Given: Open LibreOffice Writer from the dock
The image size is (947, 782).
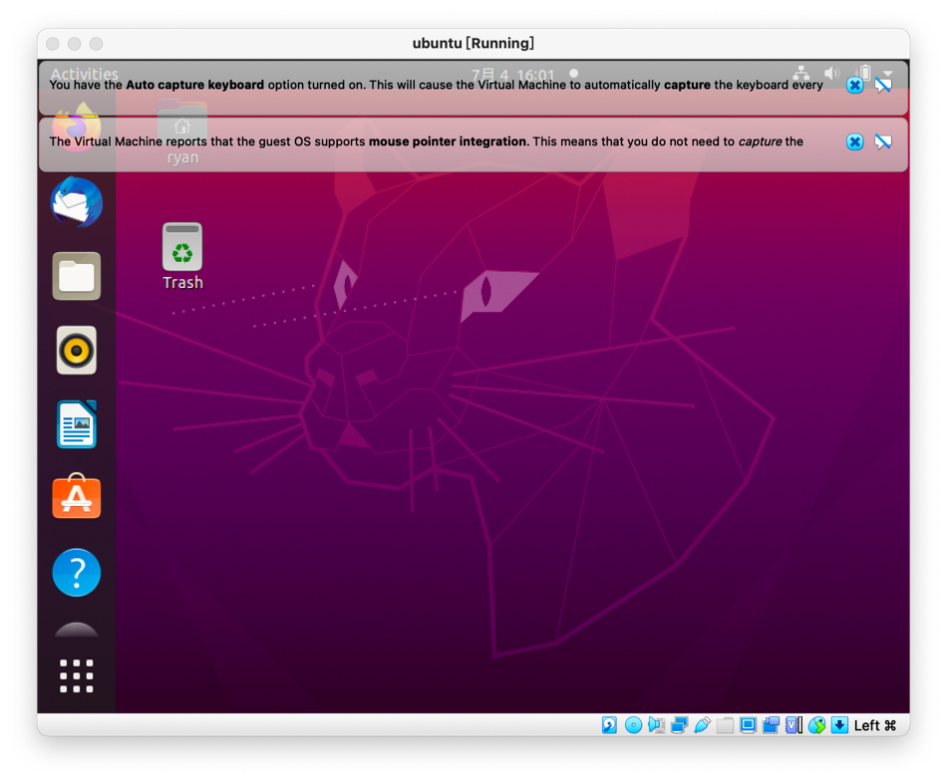Looking at the screenshot, I should point(77,425).
